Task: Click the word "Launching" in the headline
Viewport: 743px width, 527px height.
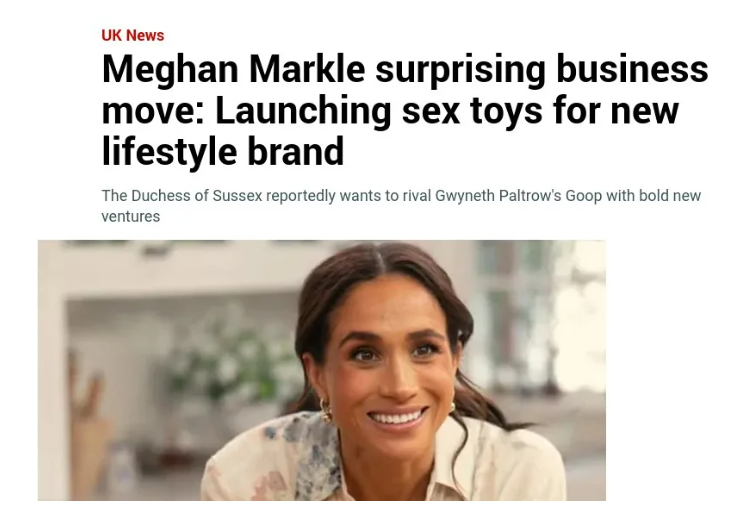Action: click(289, 111)
